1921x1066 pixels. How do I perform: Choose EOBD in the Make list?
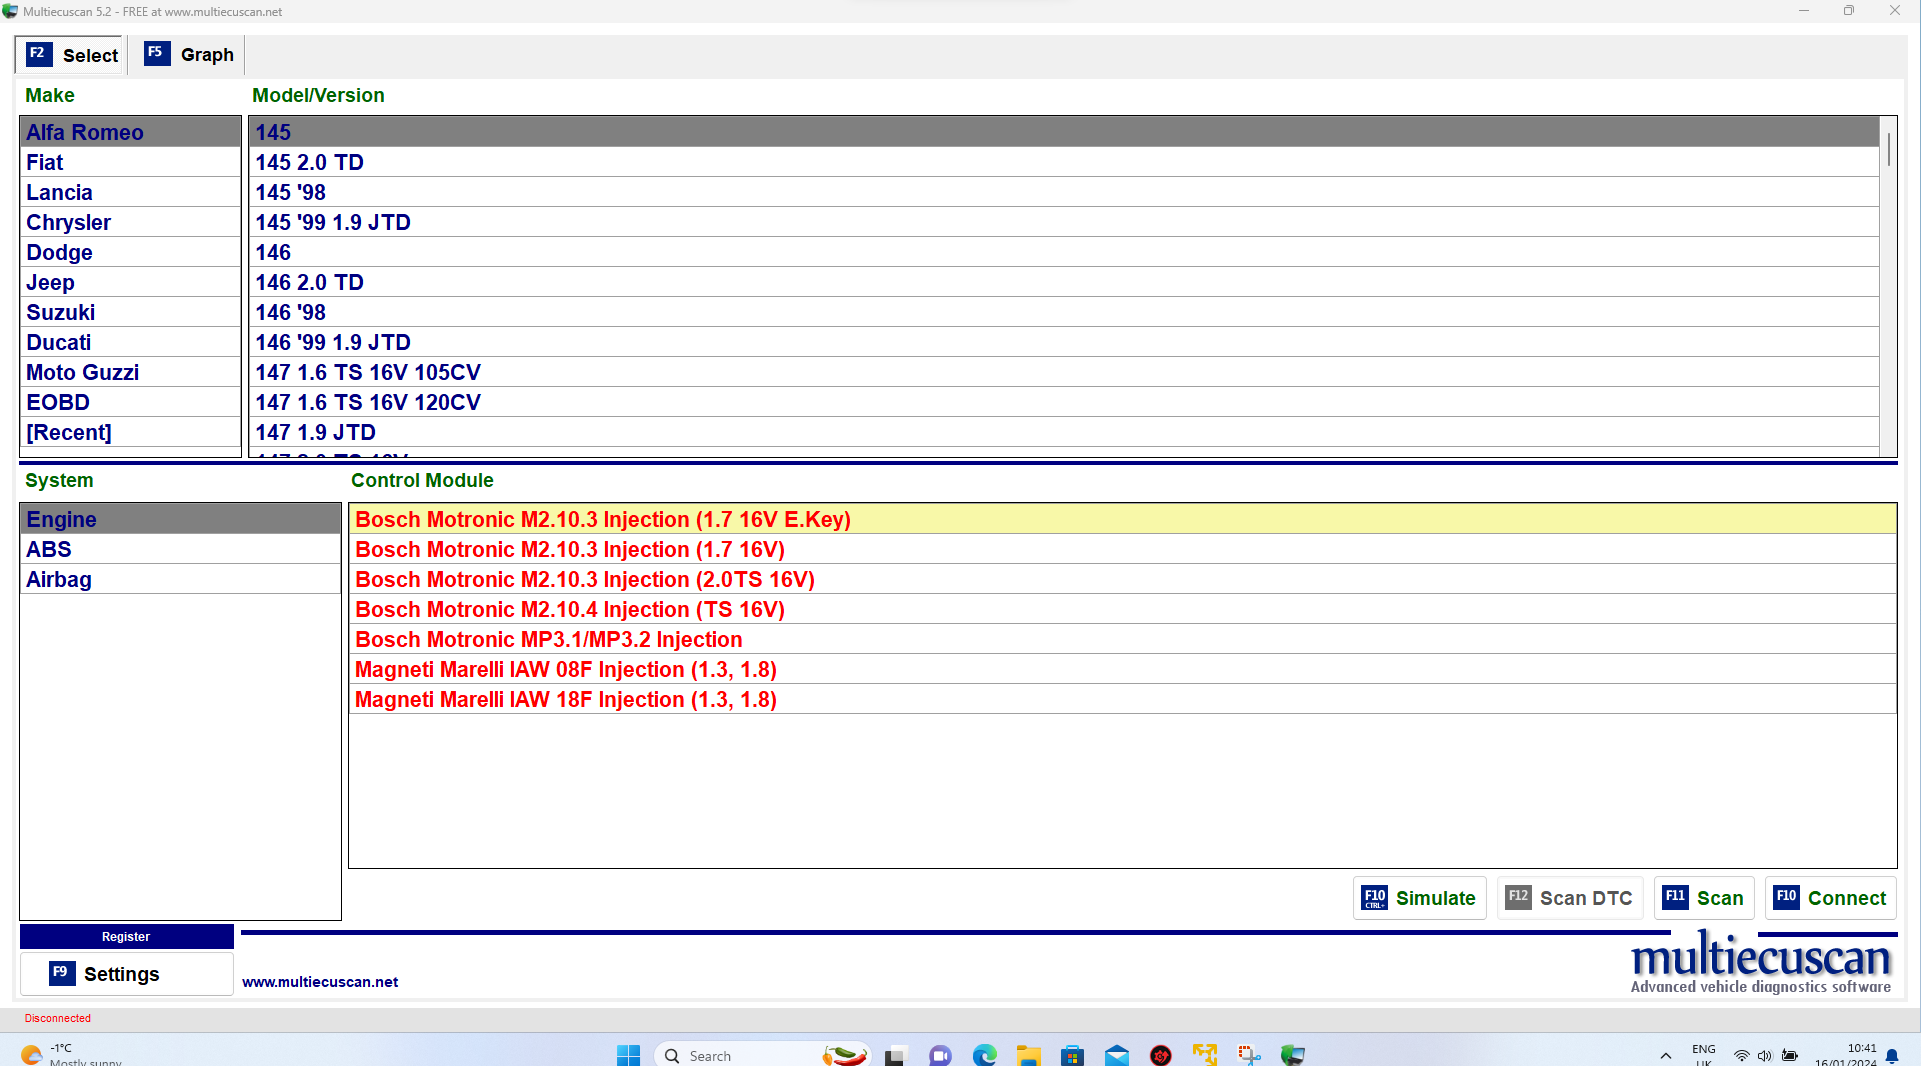coord(130,402)
